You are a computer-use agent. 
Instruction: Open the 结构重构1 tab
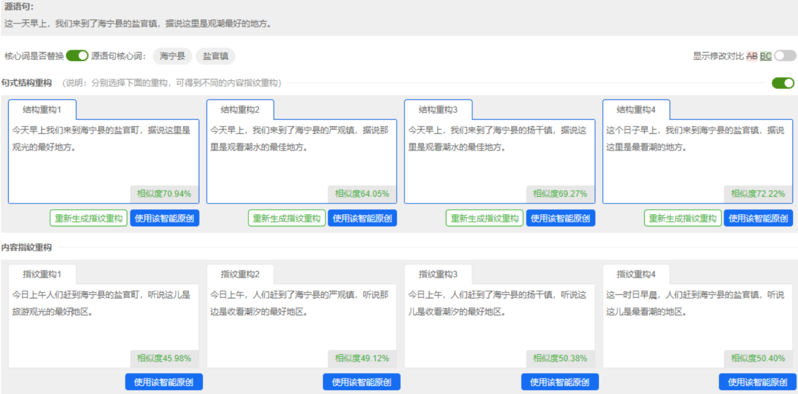42,109
